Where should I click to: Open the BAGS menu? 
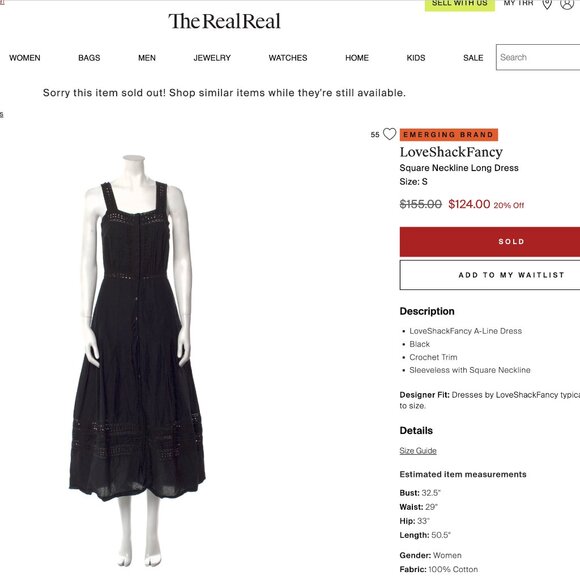point(89,58)
